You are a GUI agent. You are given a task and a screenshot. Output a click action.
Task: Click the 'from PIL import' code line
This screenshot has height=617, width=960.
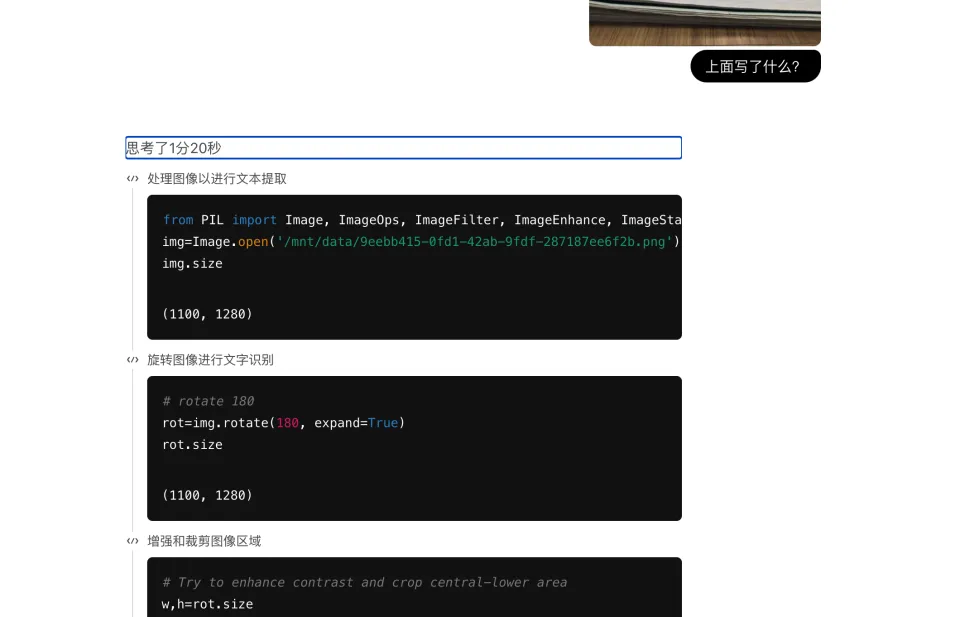click(420, 220)
